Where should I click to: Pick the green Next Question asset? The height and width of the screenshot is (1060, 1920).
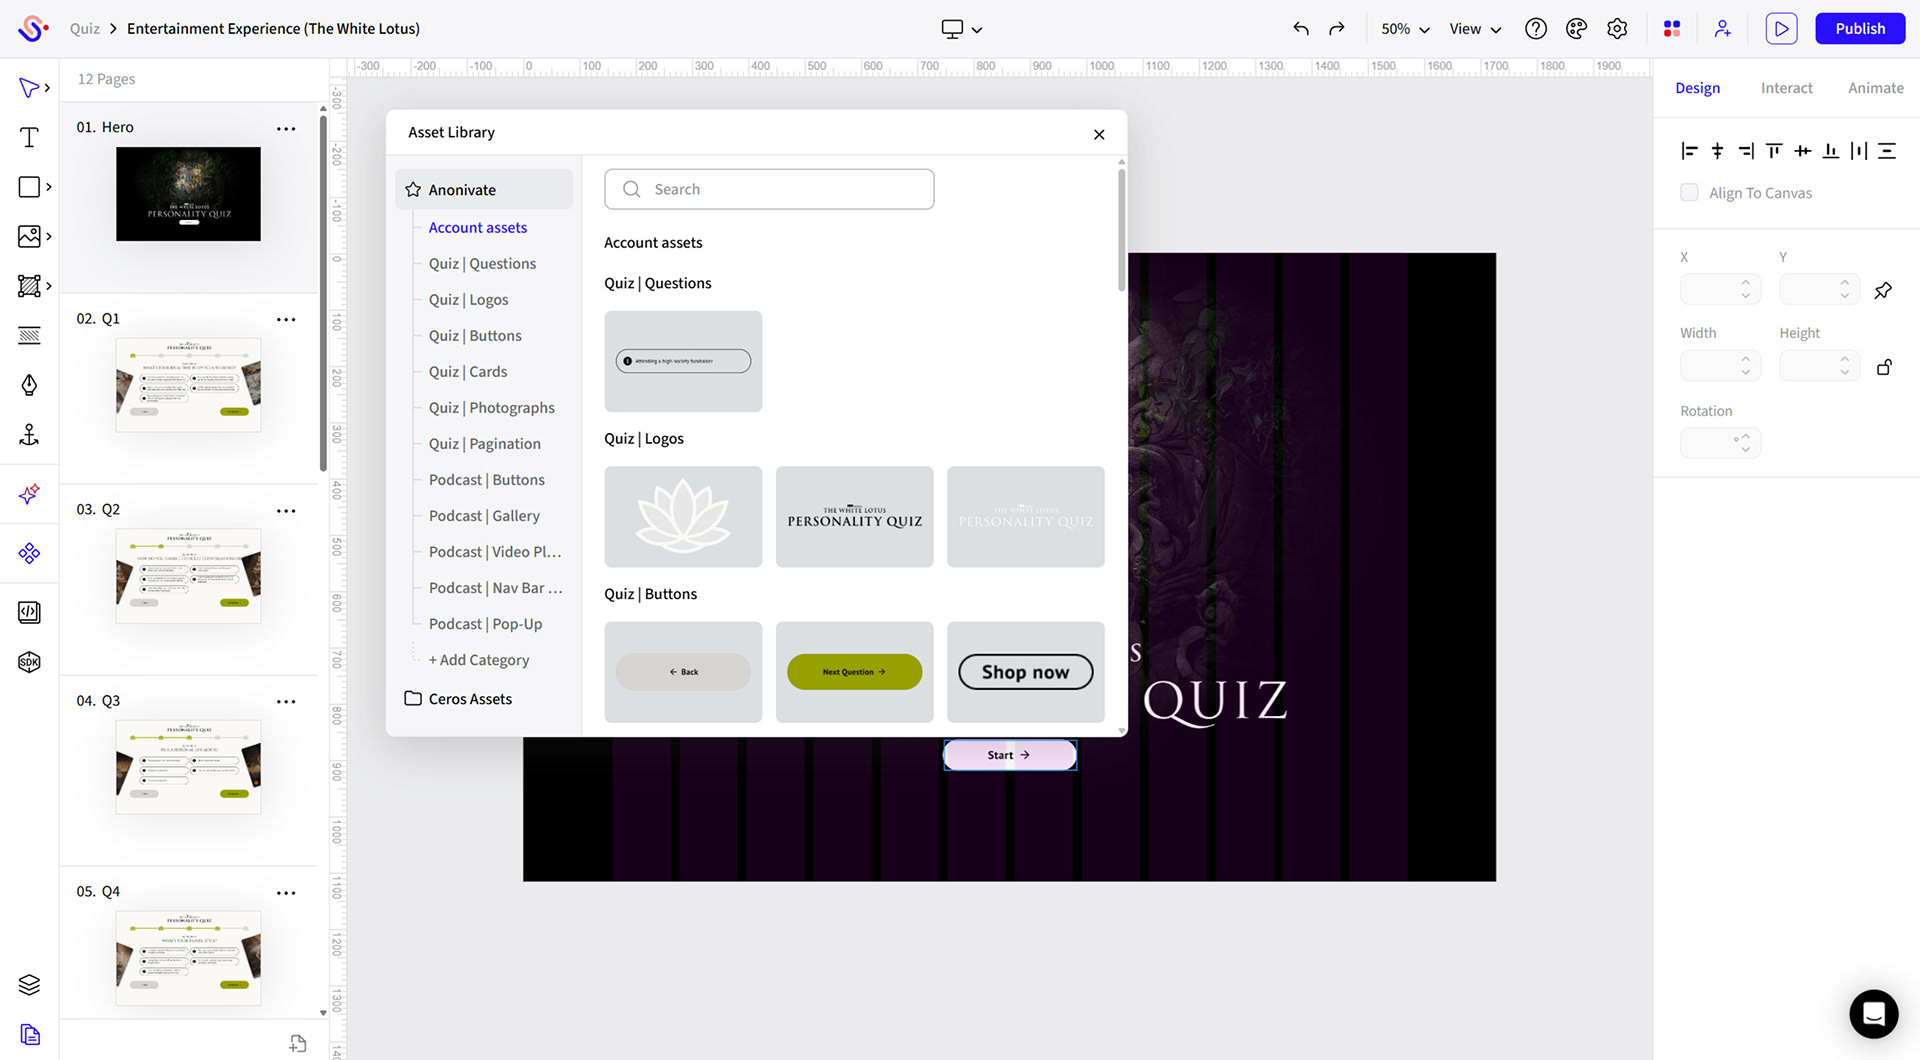[x=854, y=672]
